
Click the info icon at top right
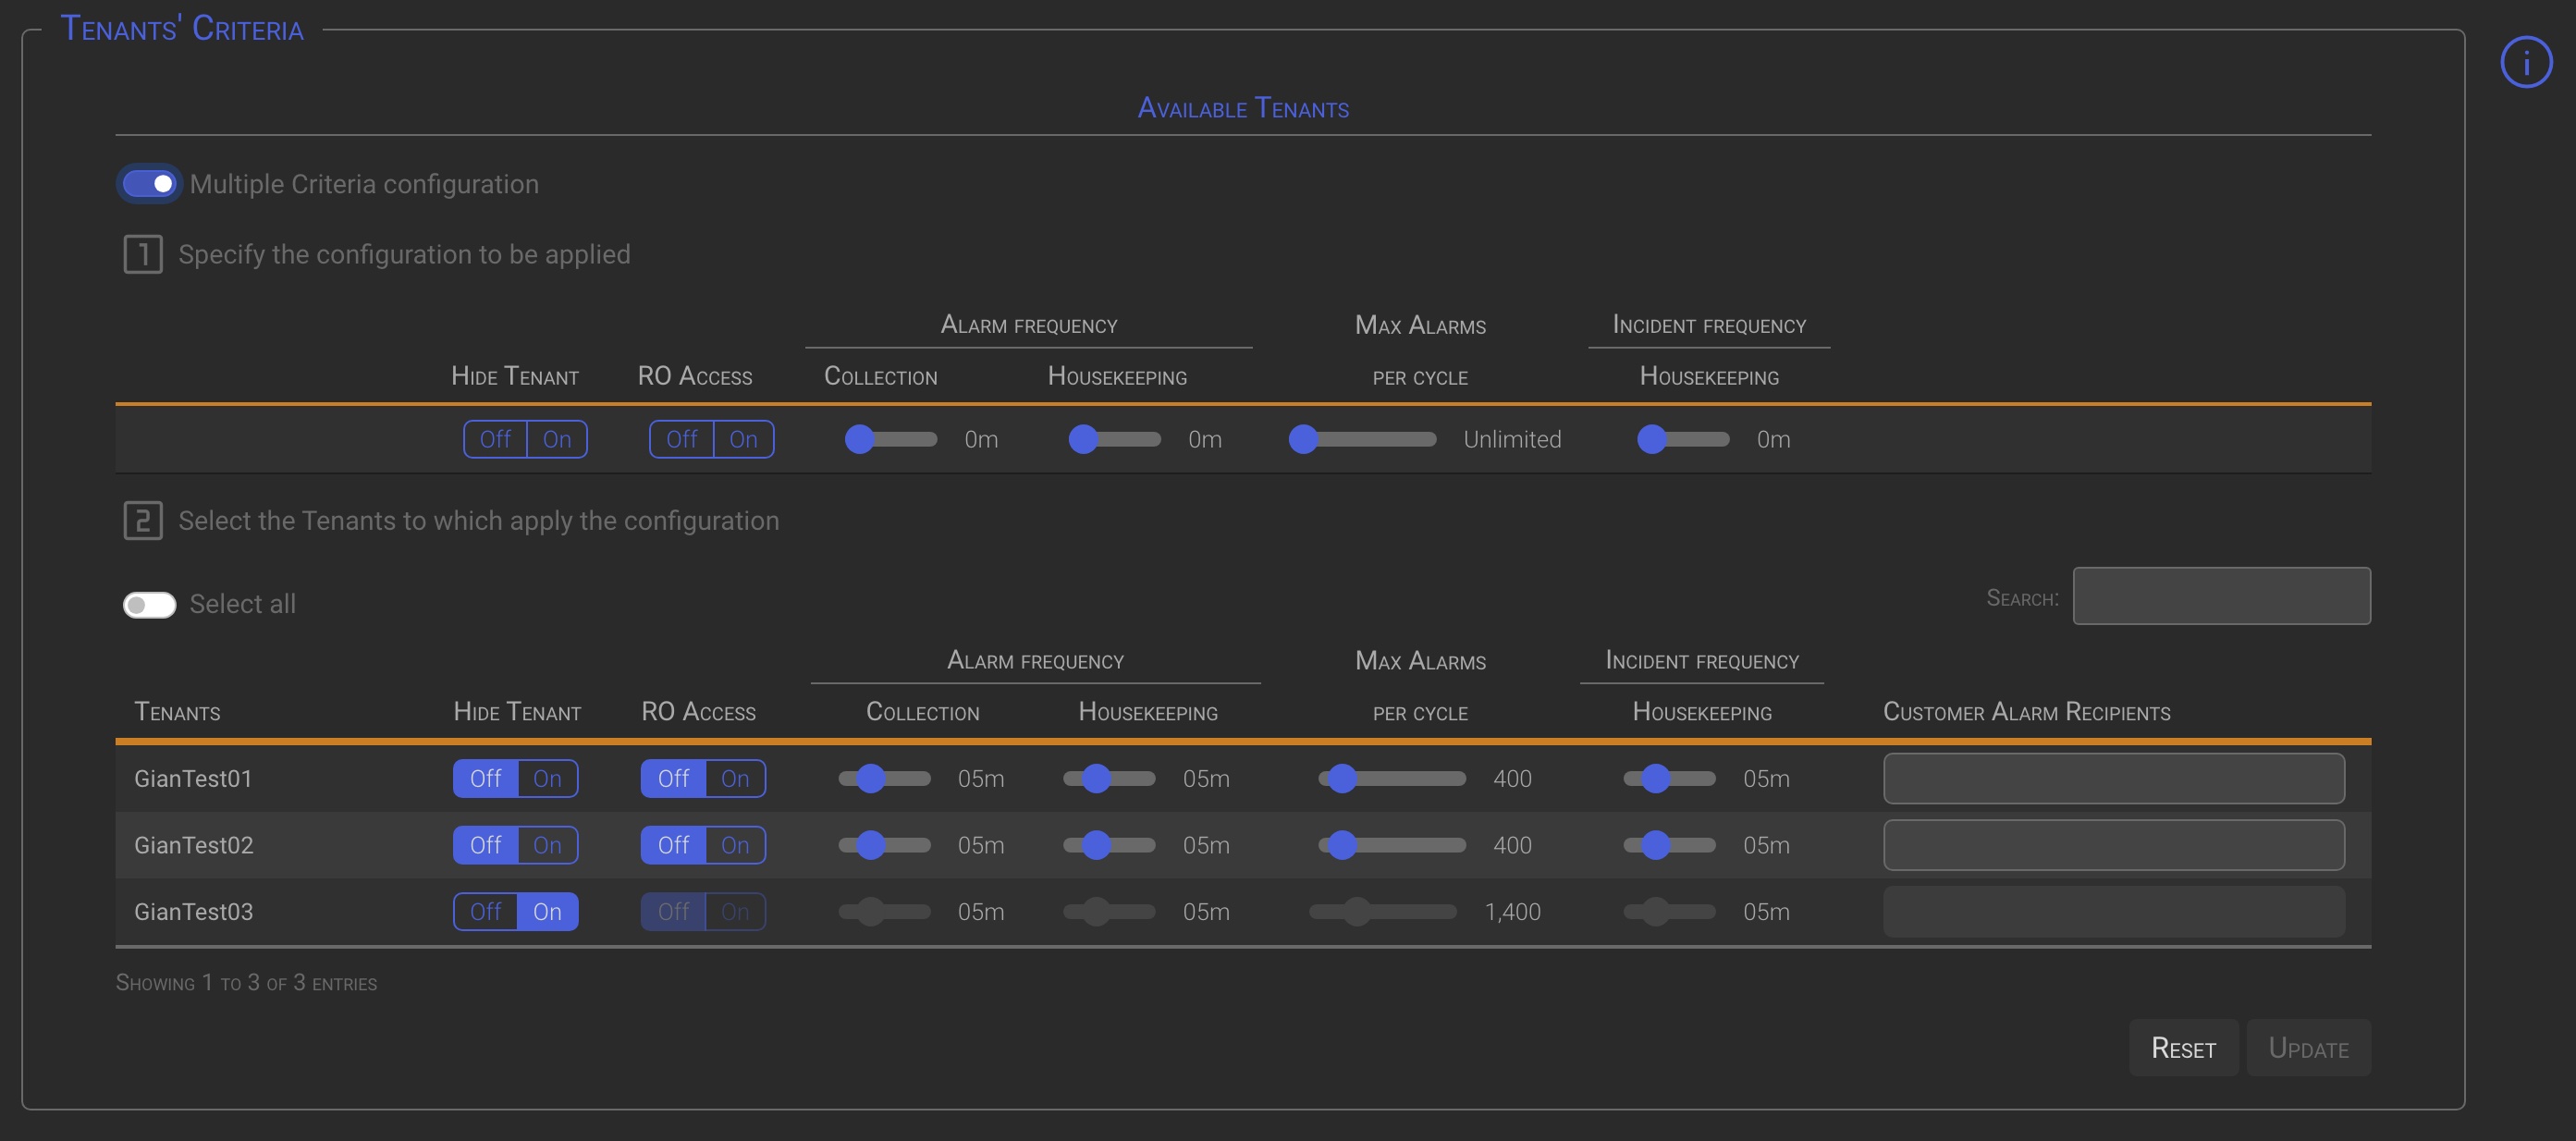2525,63
